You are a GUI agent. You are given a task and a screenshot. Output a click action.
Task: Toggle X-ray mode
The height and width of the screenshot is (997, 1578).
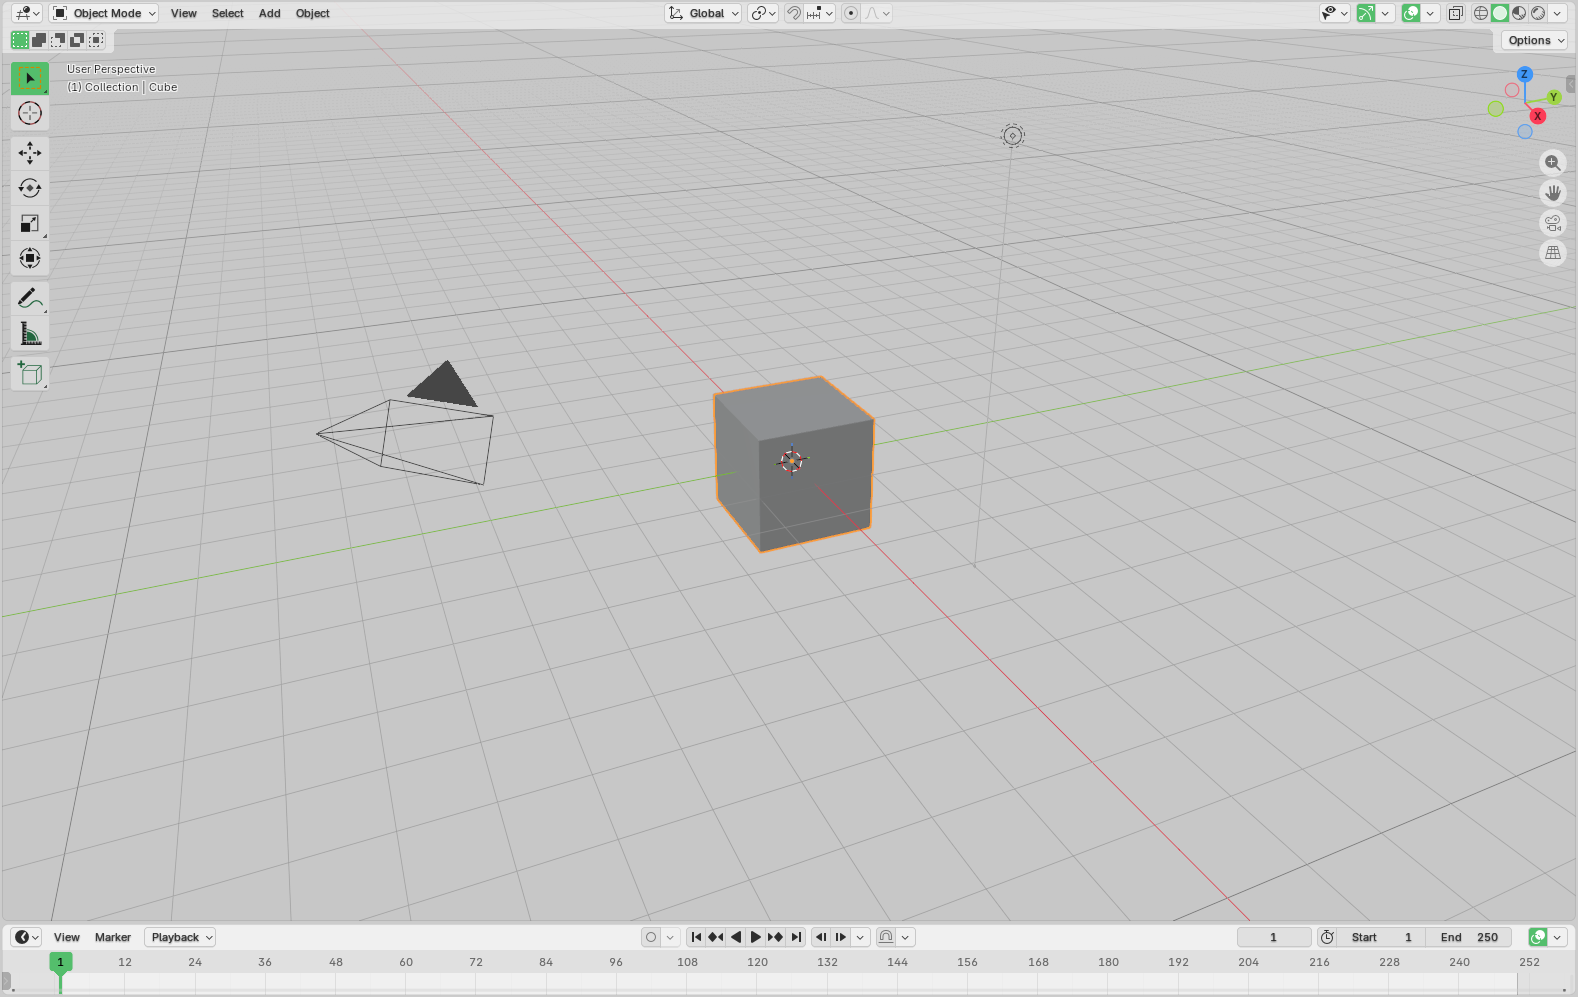pyautogui.click(x=1456, y=13)
